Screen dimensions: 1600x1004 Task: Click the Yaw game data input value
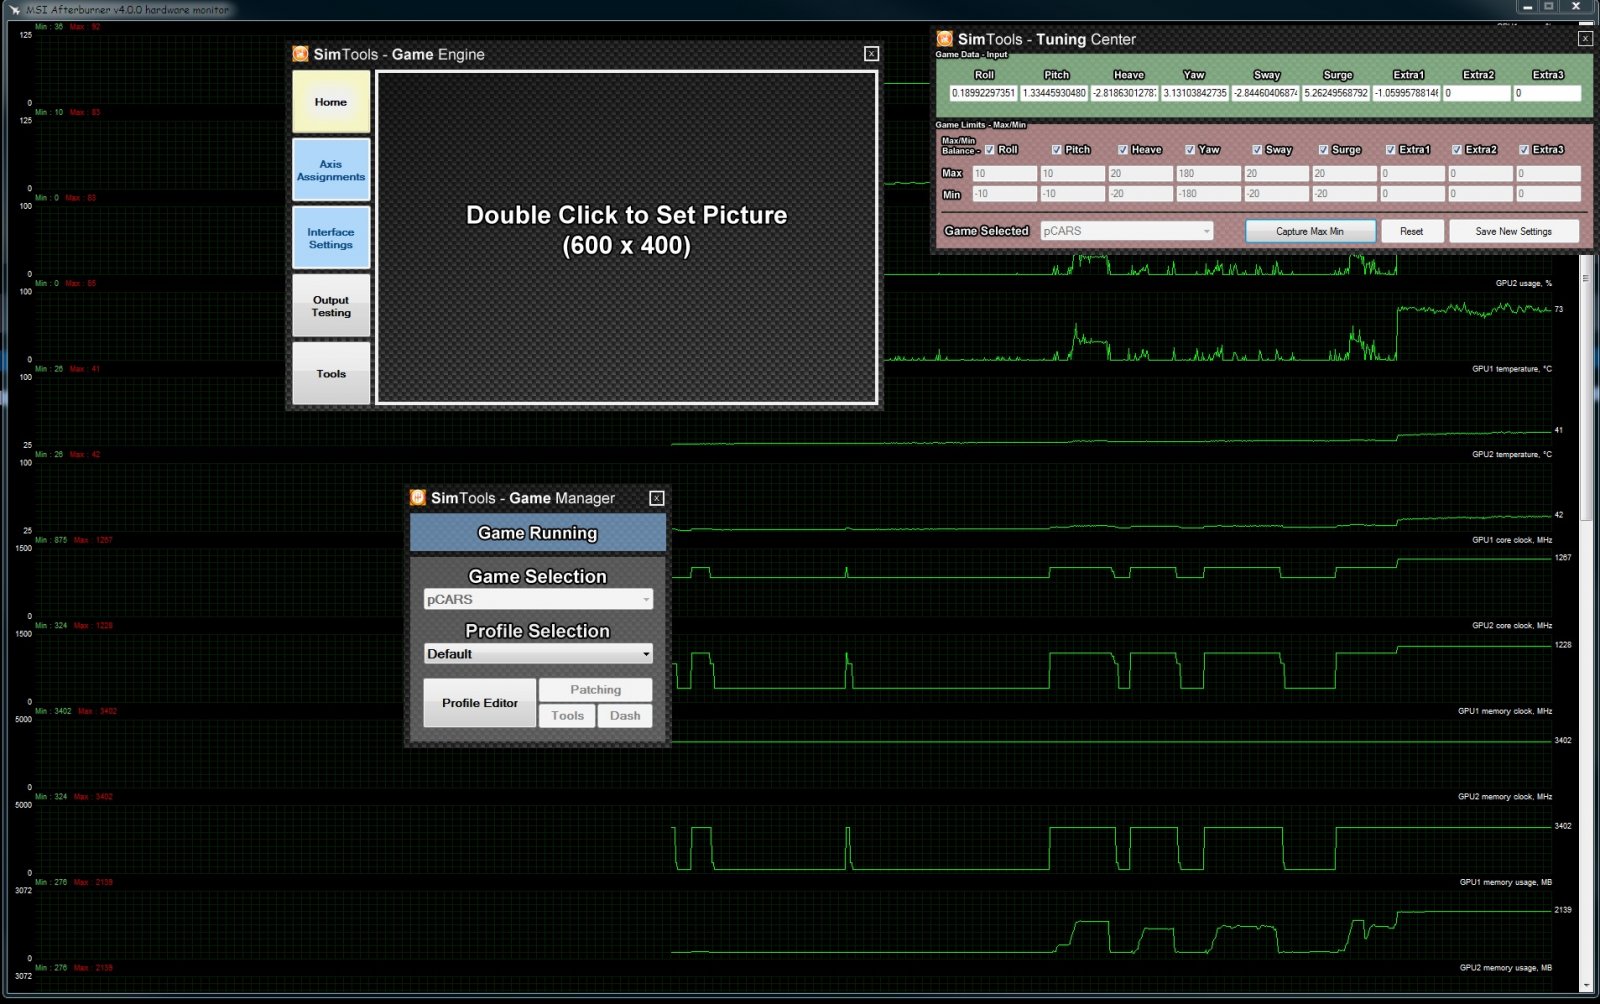[x=1195, y=93]
